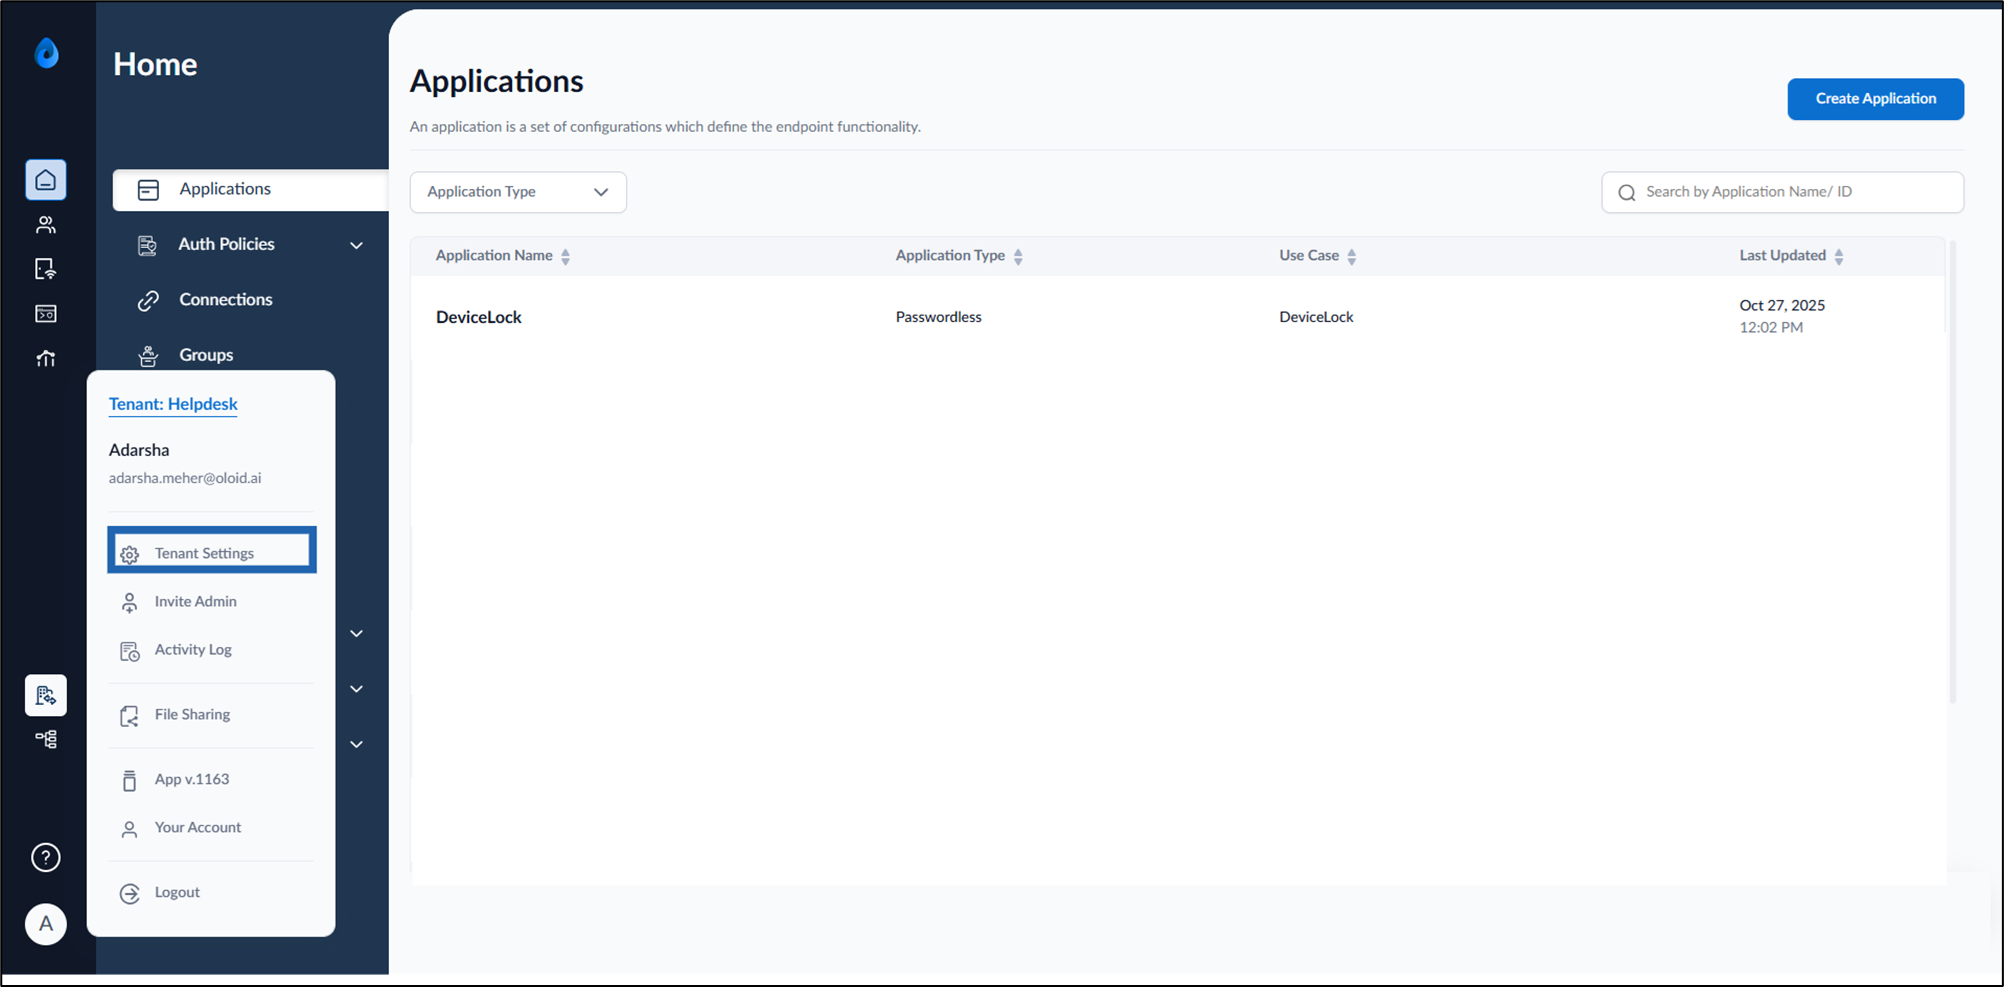Click the Oloid flame logo

(46, 53)
